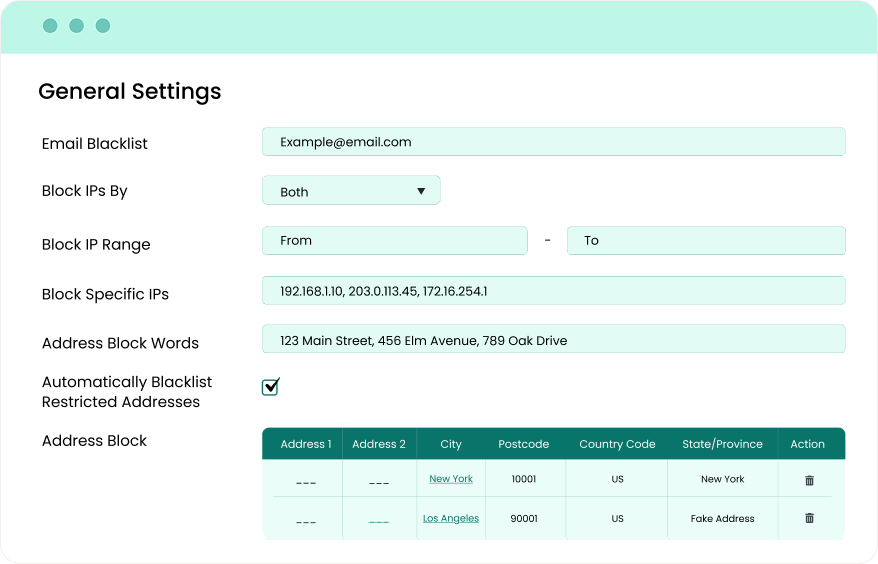Delete the Los Angeles address row
The image size is (878, 564).
(x=809, y=518)
